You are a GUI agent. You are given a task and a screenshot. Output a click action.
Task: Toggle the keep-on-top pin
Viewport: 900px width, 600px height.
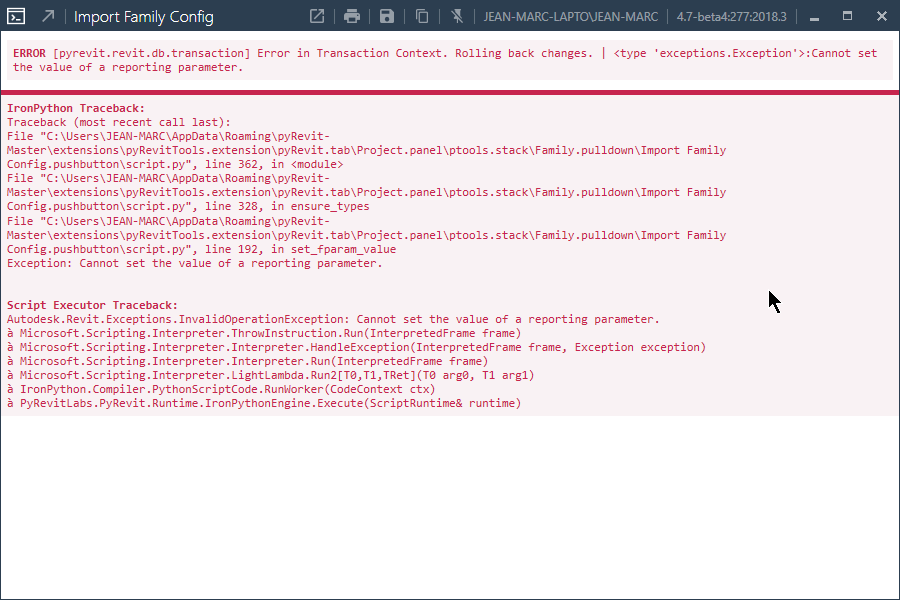click(456, 16)
